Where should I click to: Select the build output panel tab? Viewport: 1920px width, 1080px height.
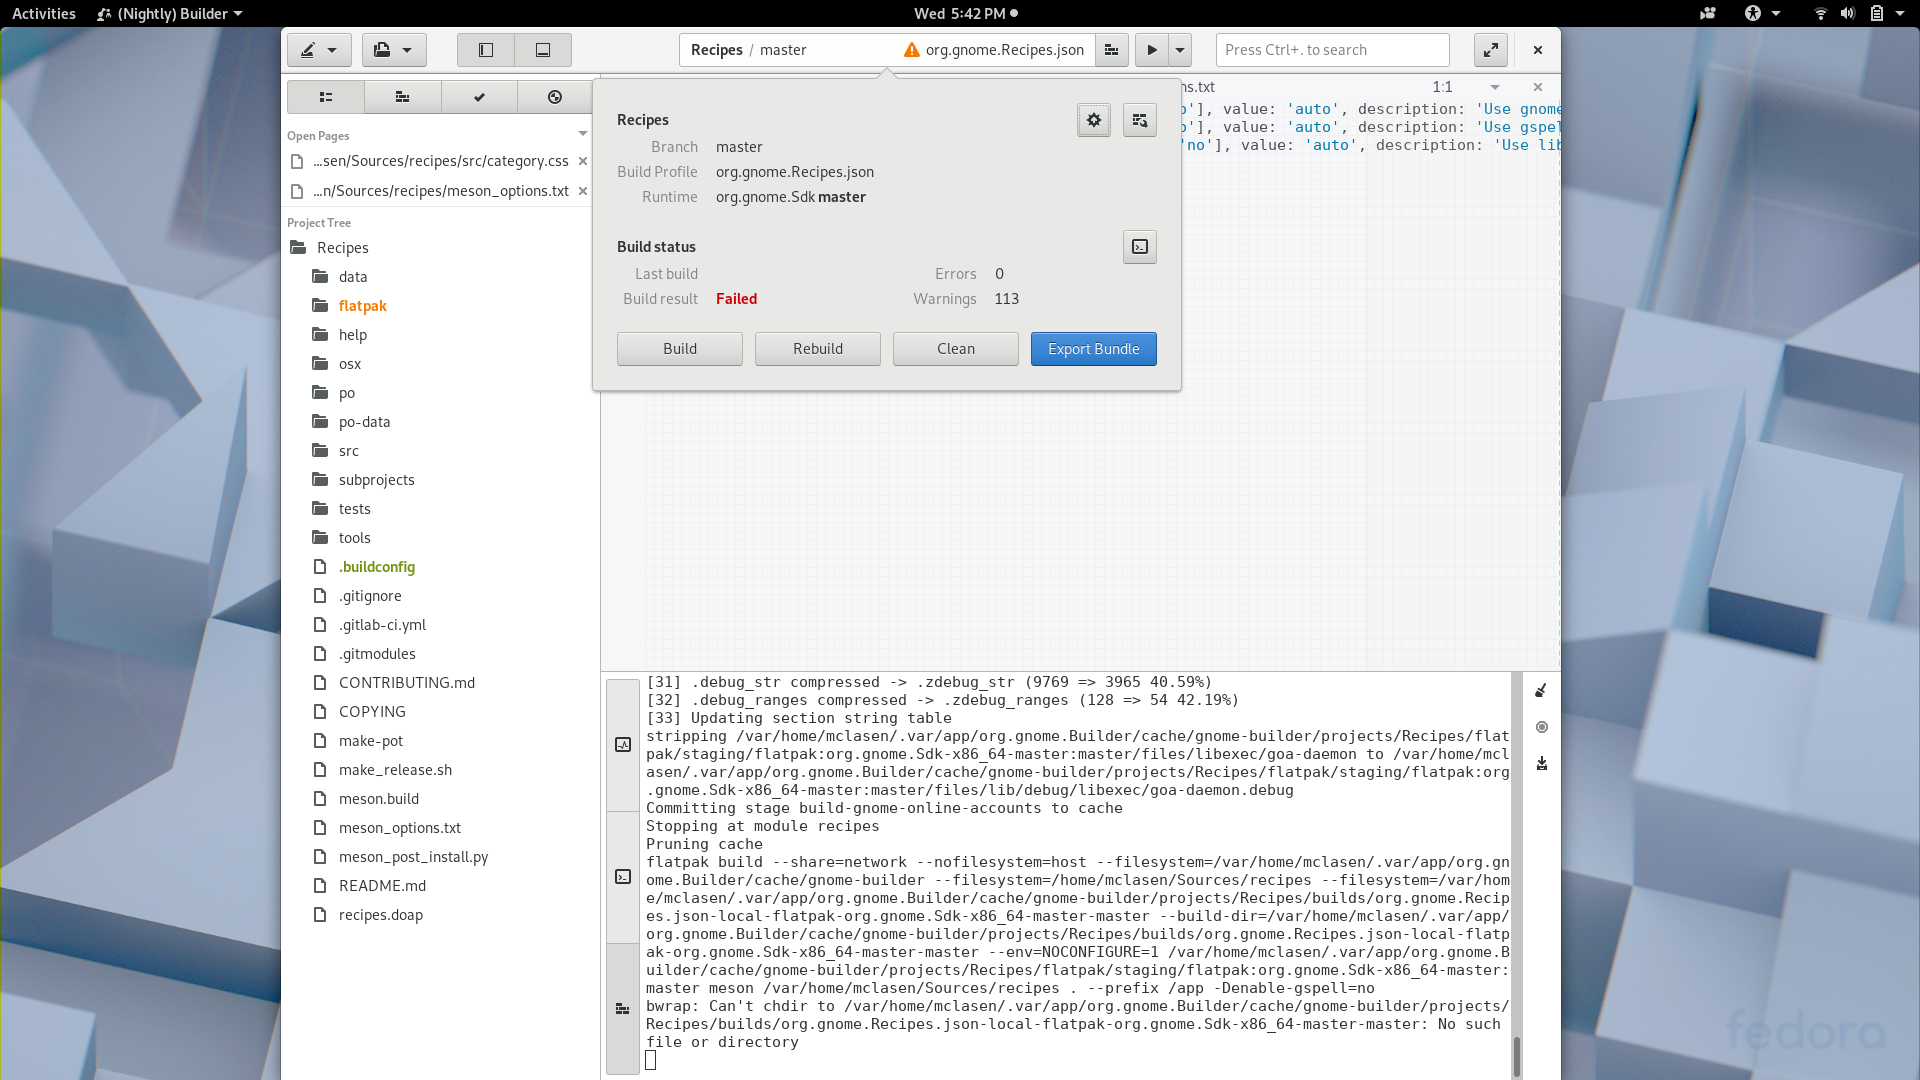click(x=623, y=1008)
